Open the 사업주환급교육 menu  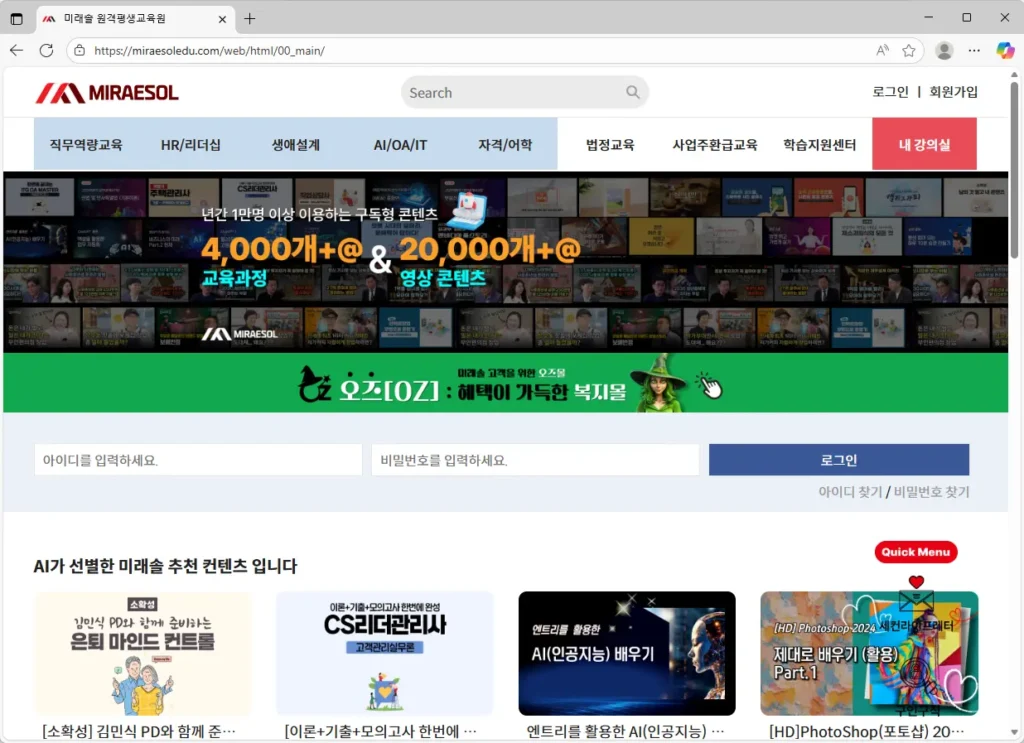coord(715,144)
